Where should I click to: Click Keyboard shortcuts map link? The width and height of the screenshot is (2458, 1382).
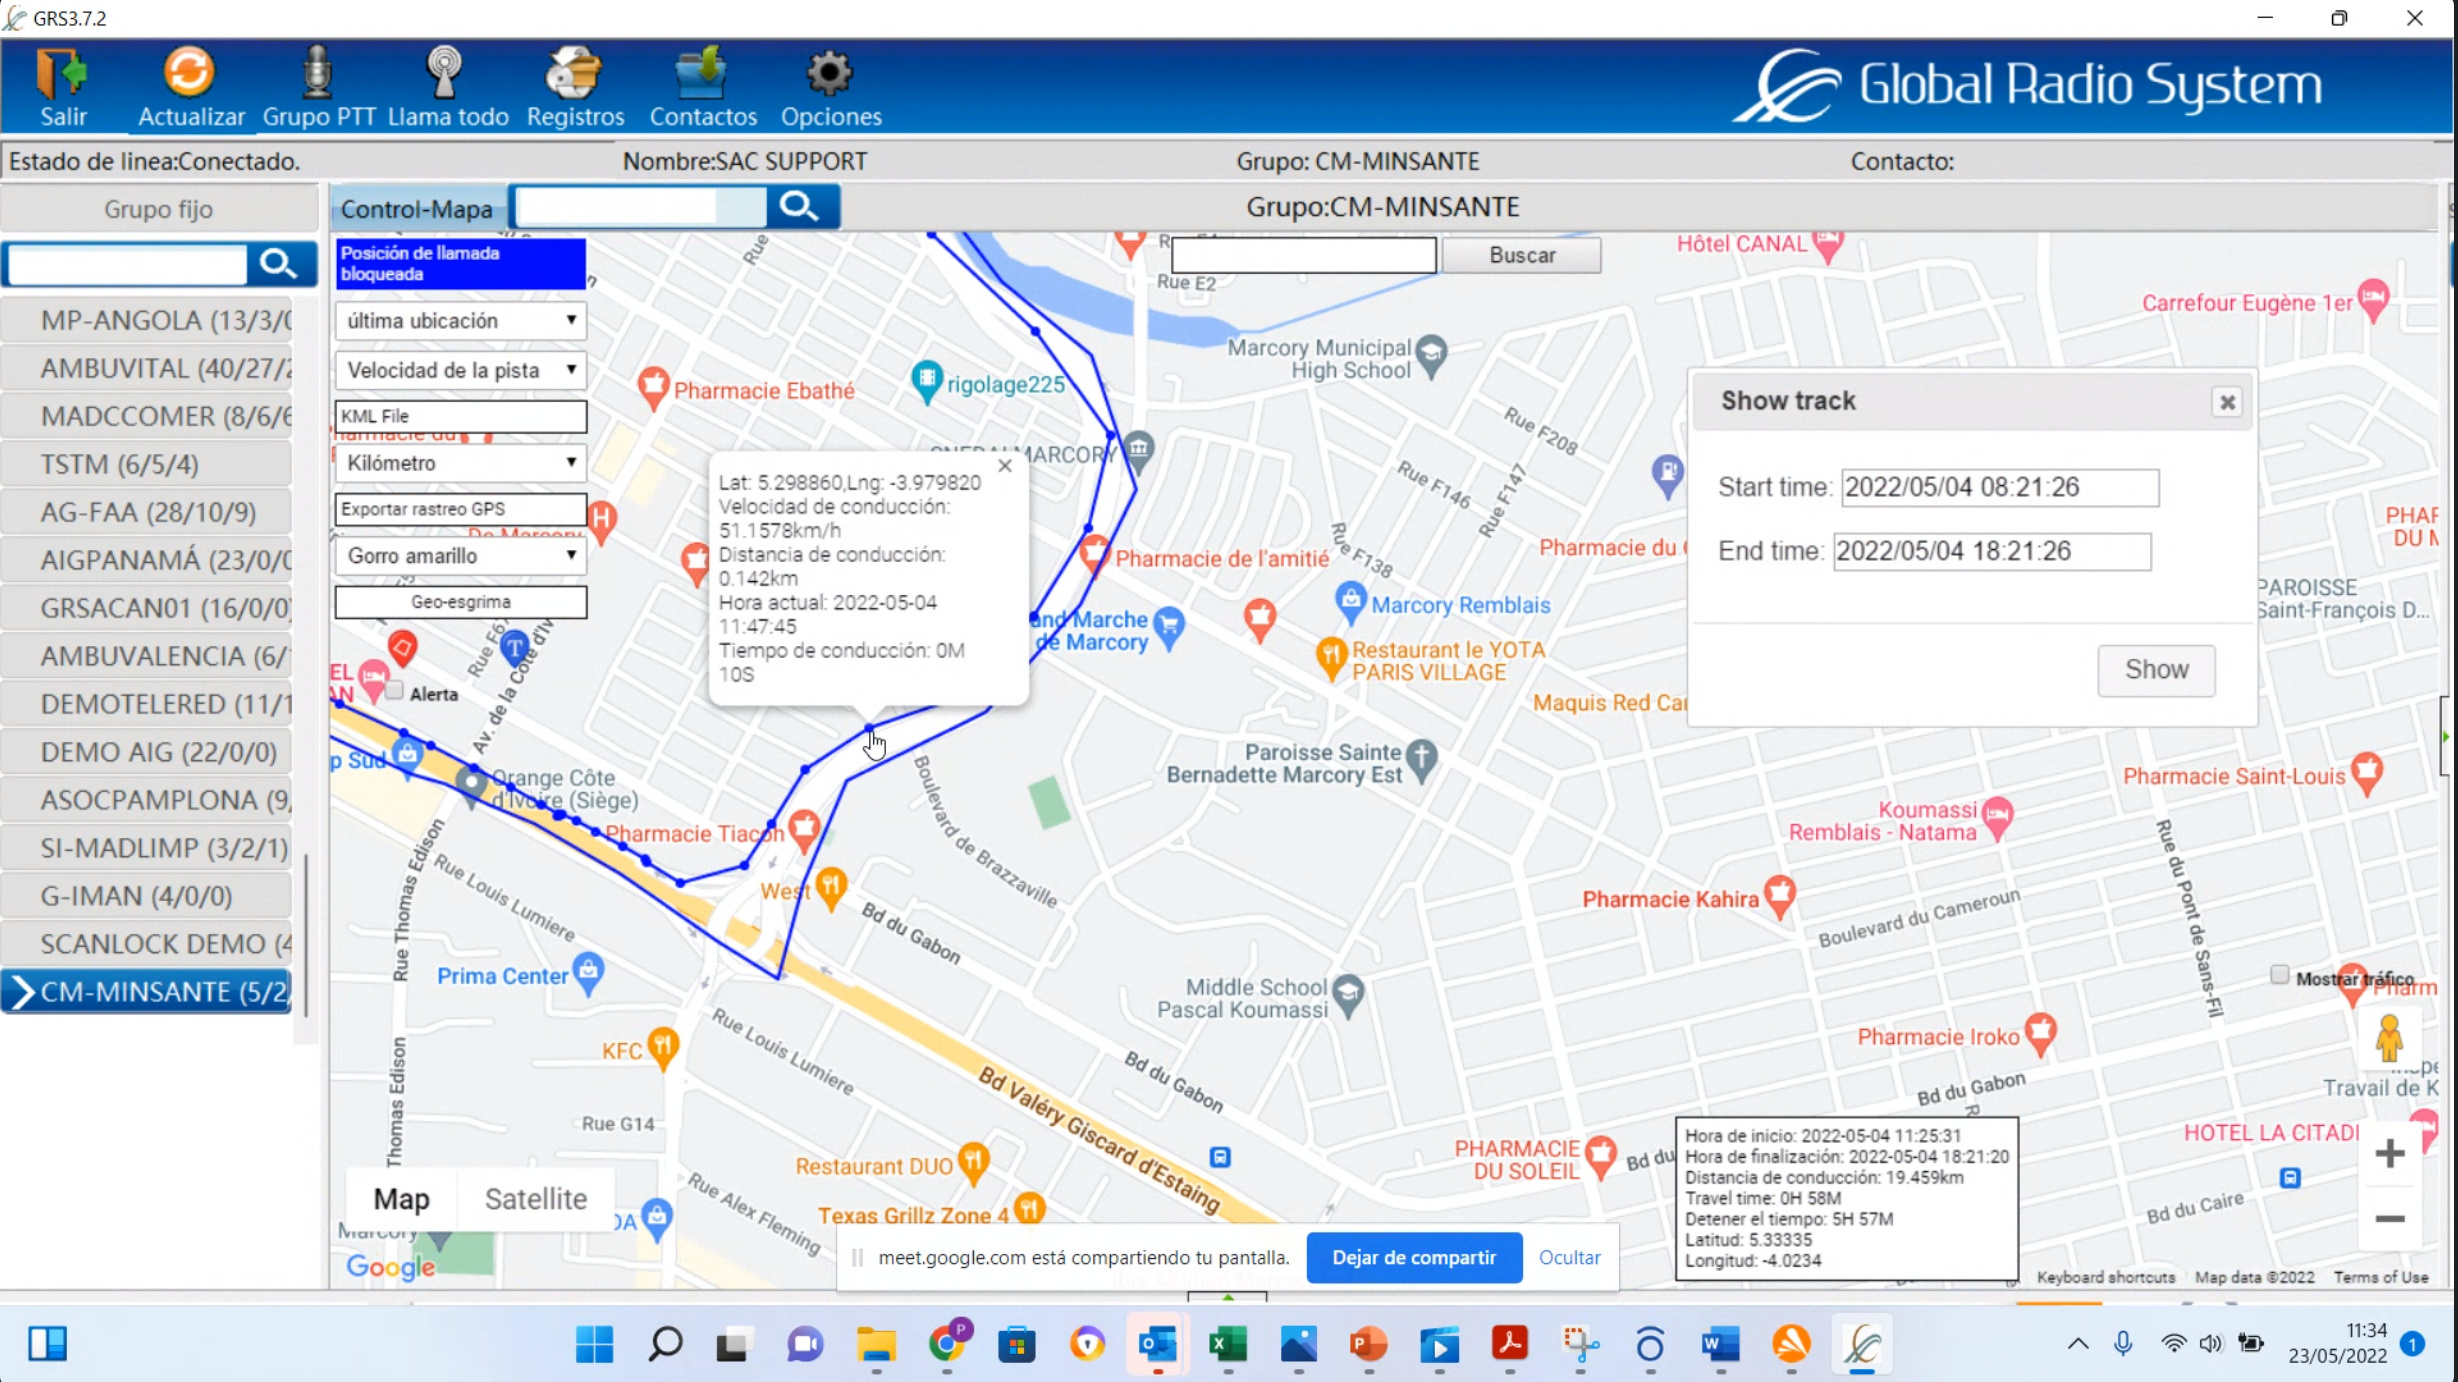click(2105, 1277)
